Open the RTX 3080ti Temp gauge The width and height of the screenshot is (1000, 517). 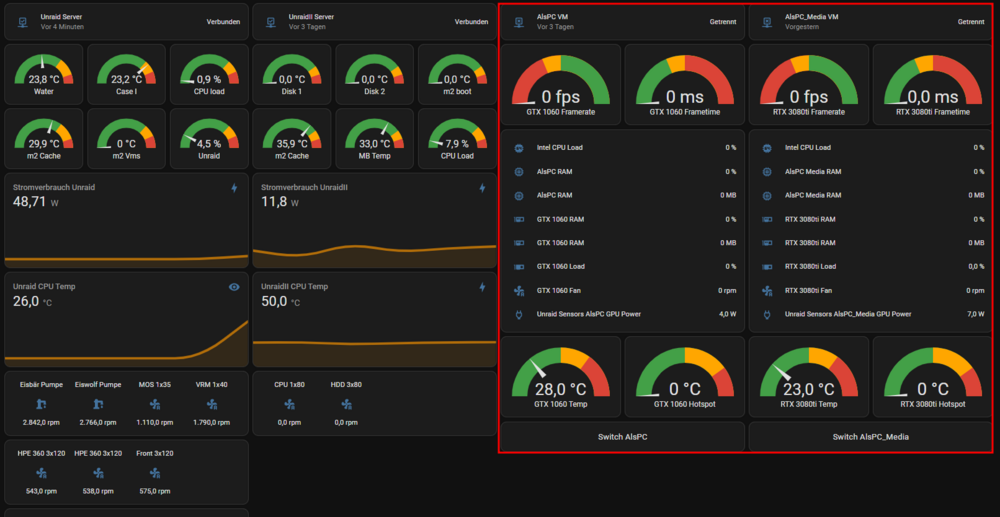tap(809, 377)
